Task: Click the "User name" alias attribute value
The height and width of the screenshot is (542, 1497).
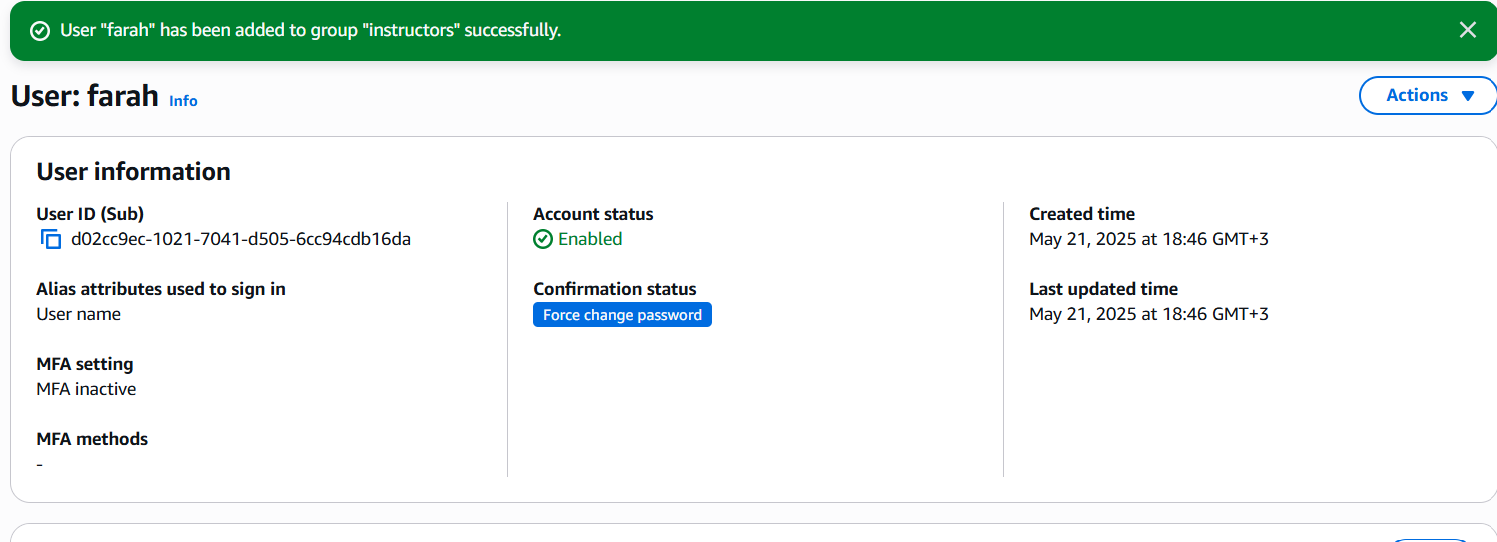Action: tap(78, 314)
